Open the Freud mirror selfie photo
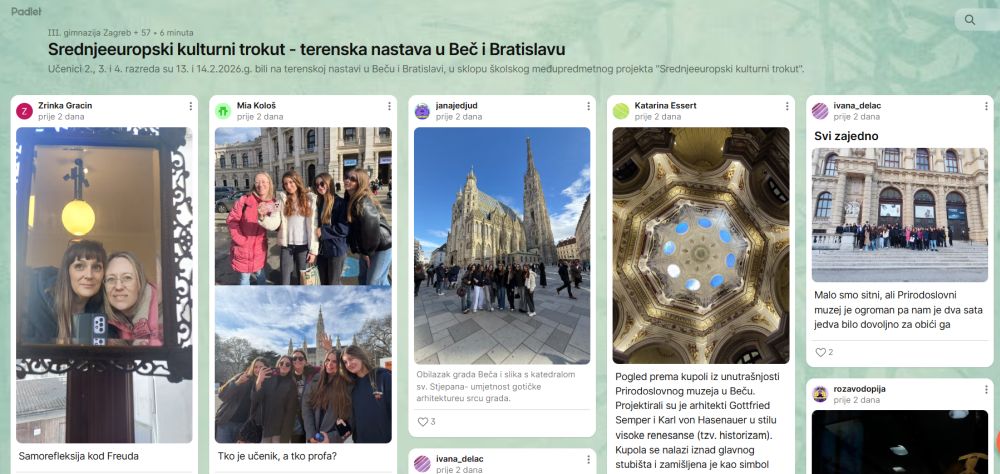Viewport: 1000px width, 474px height. point(104,285)
